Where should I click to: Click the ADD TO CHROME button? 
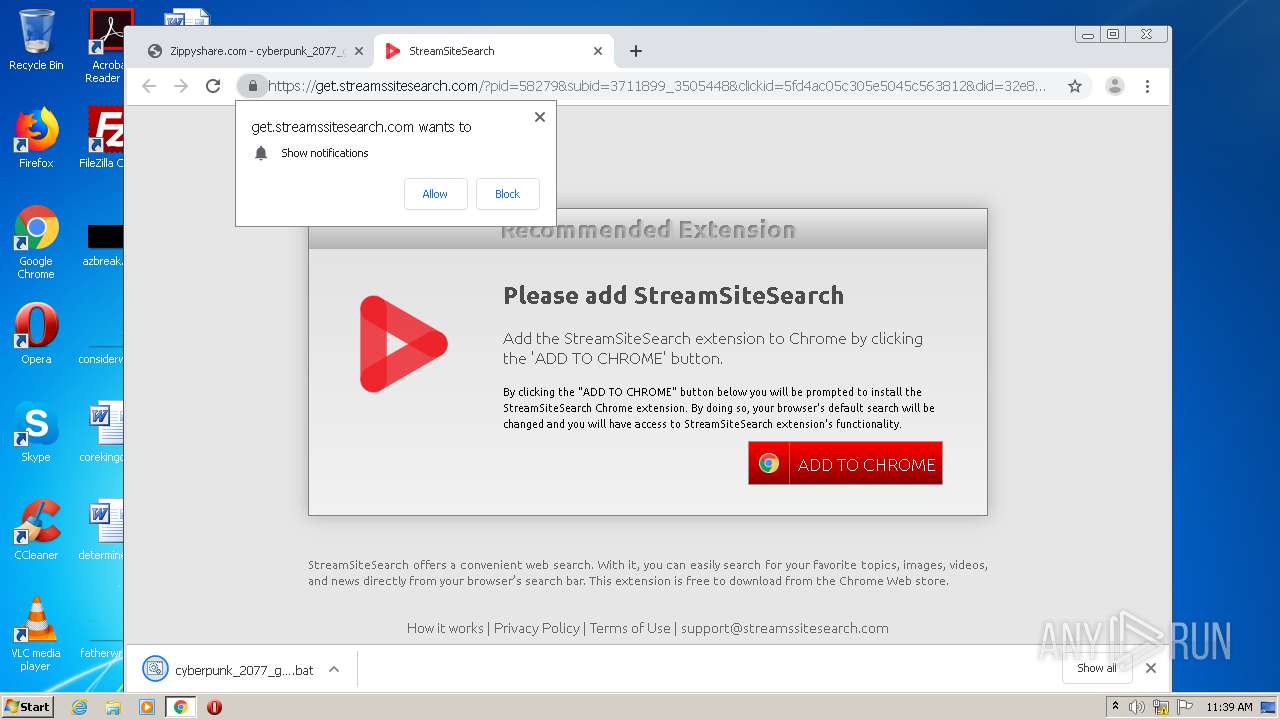845,464
